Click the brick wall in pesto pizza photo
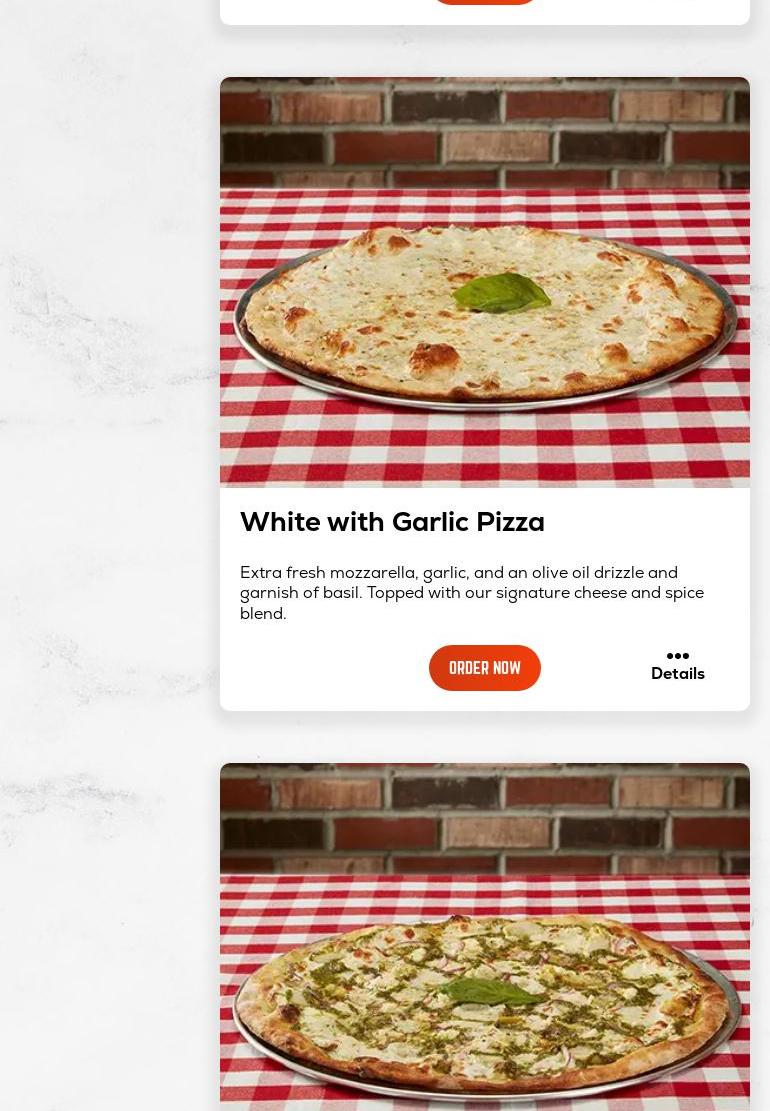770x1111 pixels. click(485, 818)
